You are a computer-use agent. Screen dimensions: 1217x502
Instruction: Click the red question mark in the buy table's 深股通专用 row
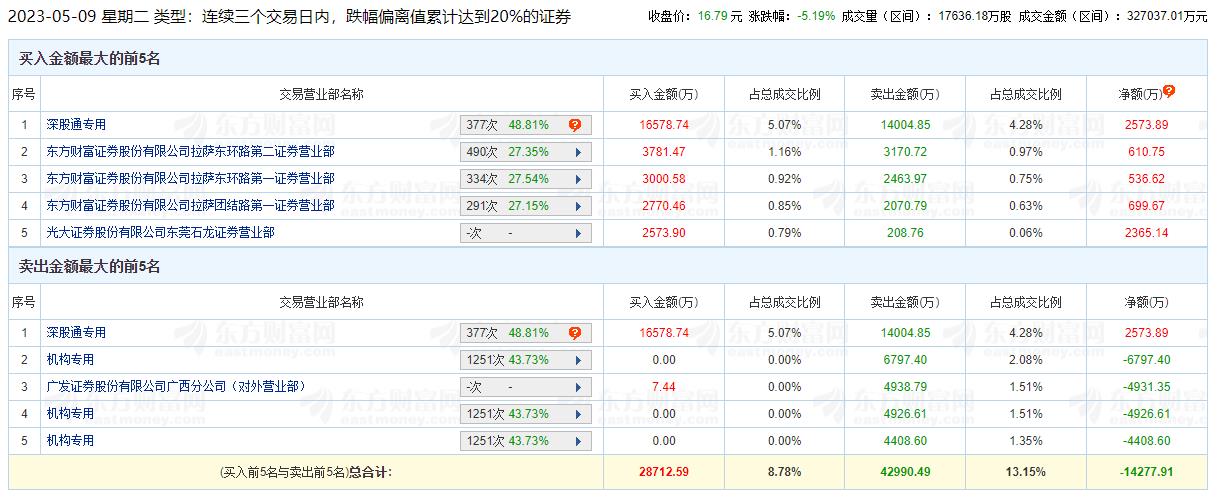tap(575, 125)
